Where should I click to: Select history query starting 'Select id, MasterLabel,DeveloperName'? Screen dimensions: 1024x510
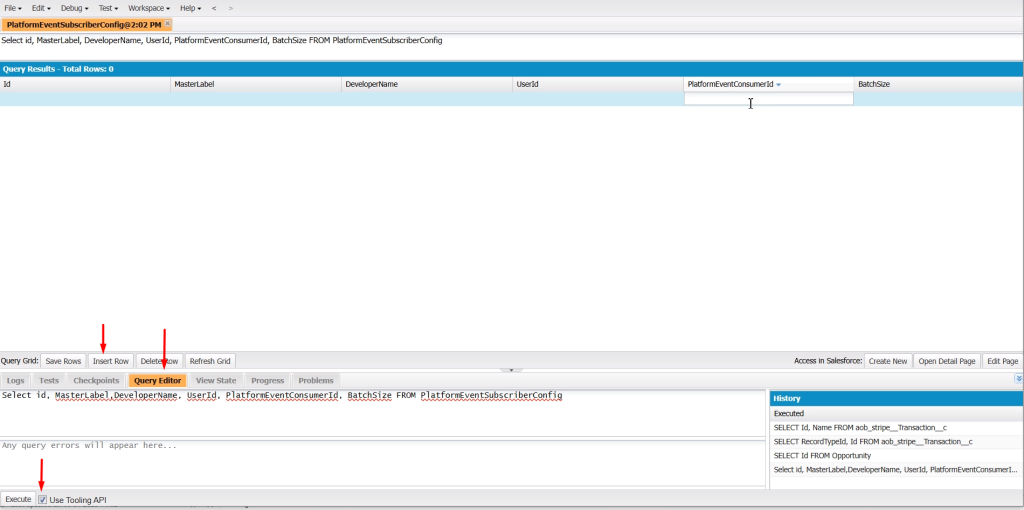tap(896, 470)
